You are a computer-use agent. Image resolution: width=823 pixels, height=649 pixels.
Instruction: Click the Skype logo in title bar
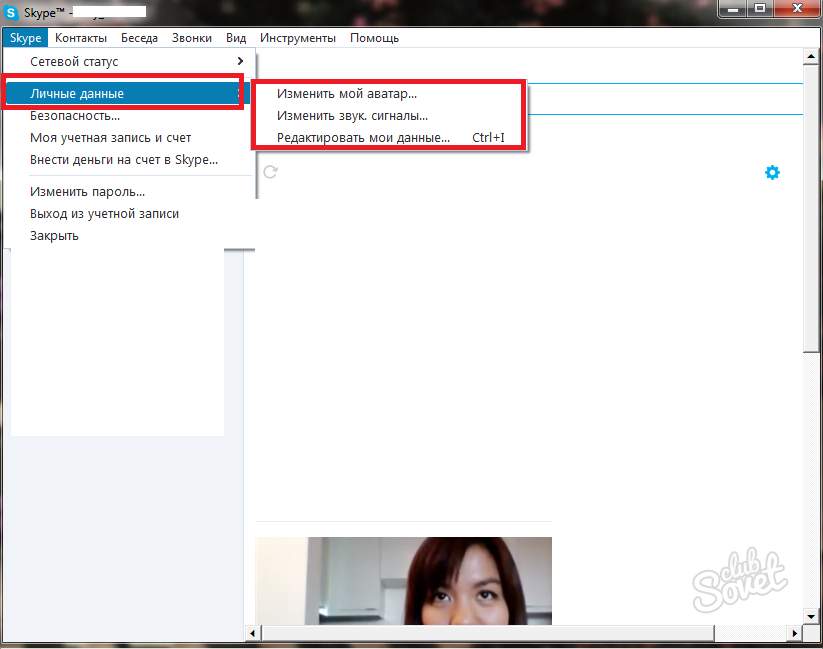tap(11, 13)
